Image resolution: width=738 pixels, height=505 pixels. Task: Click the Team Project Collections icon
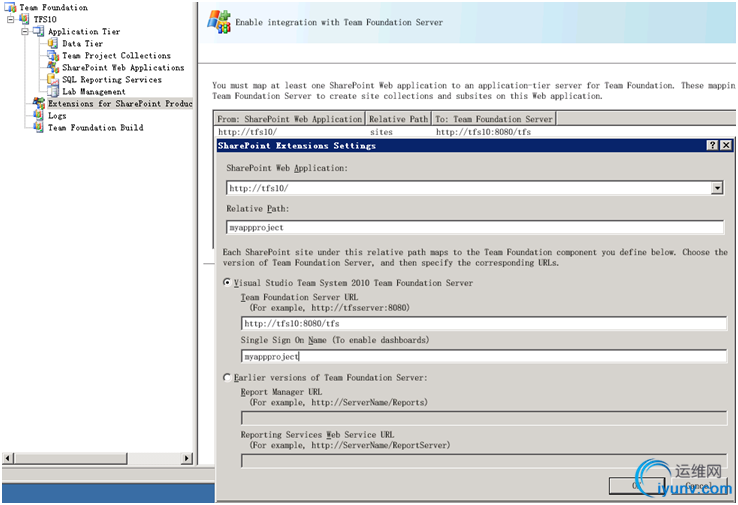pyautogui.click(x=53, y=56)
